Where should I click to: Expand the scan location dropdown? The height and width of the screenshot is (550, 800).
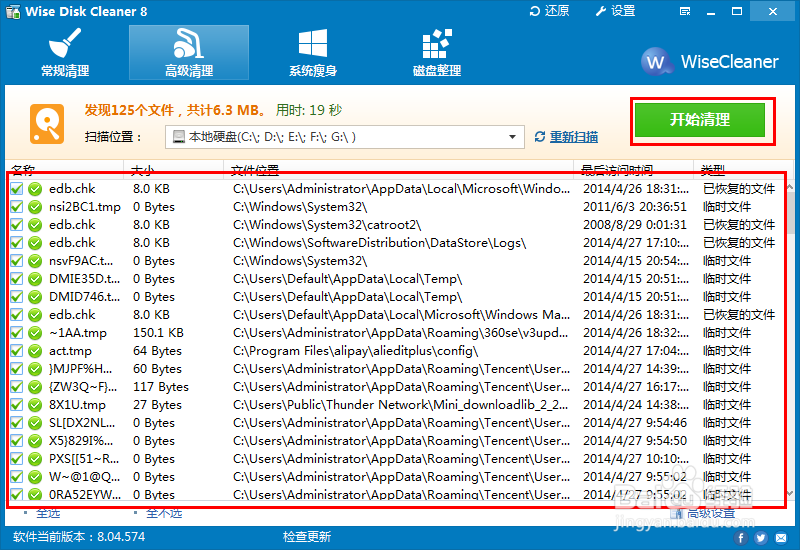point(512,137)
